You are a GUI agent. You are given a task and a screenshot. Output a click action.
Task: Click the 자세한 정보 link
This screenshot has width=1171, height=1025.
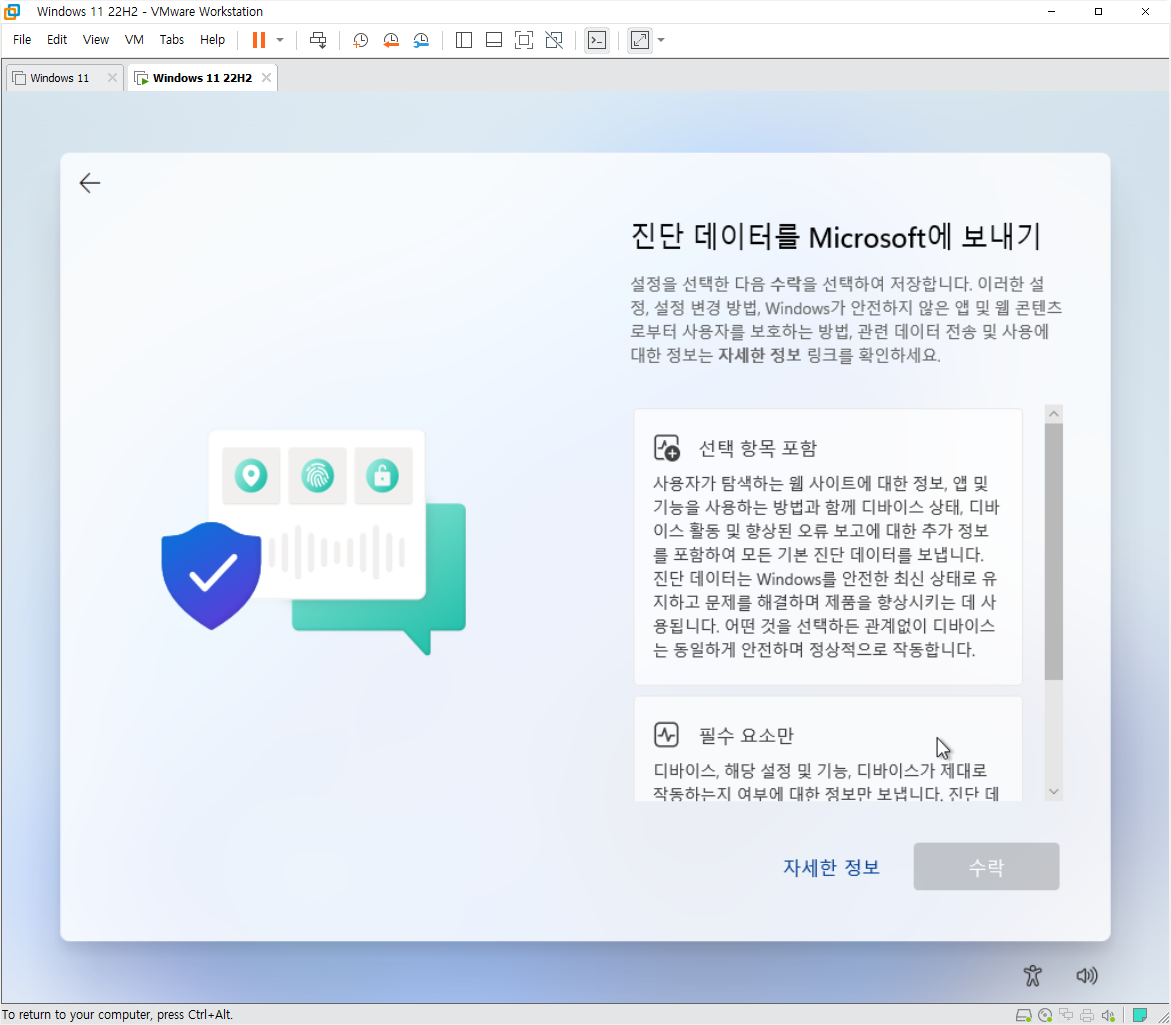[831, 867]
